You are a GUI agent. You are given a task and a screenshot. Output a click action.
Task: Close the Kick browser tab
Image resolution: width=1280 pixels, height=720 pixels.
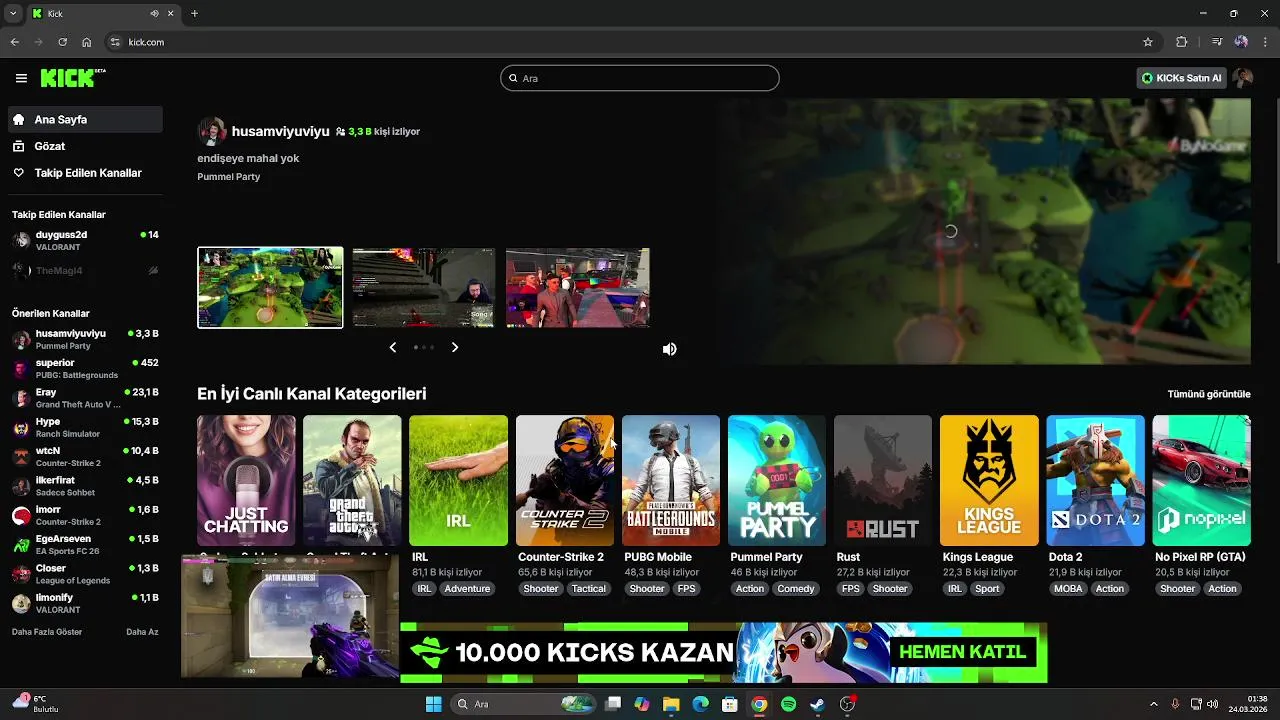pos(172,13)
